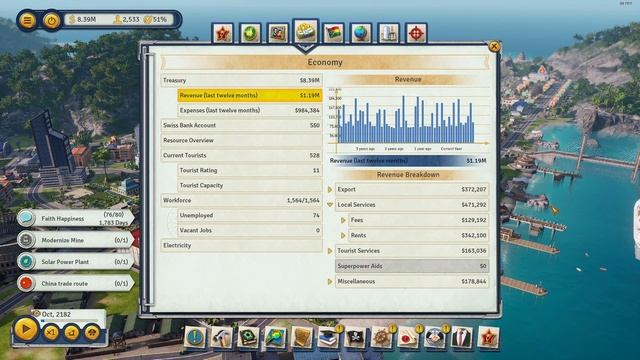Image resolution: width=640 pixels, height=360 pixels.
Task: Click the Faith Happiness speech bubble icon
Action: 26,218
